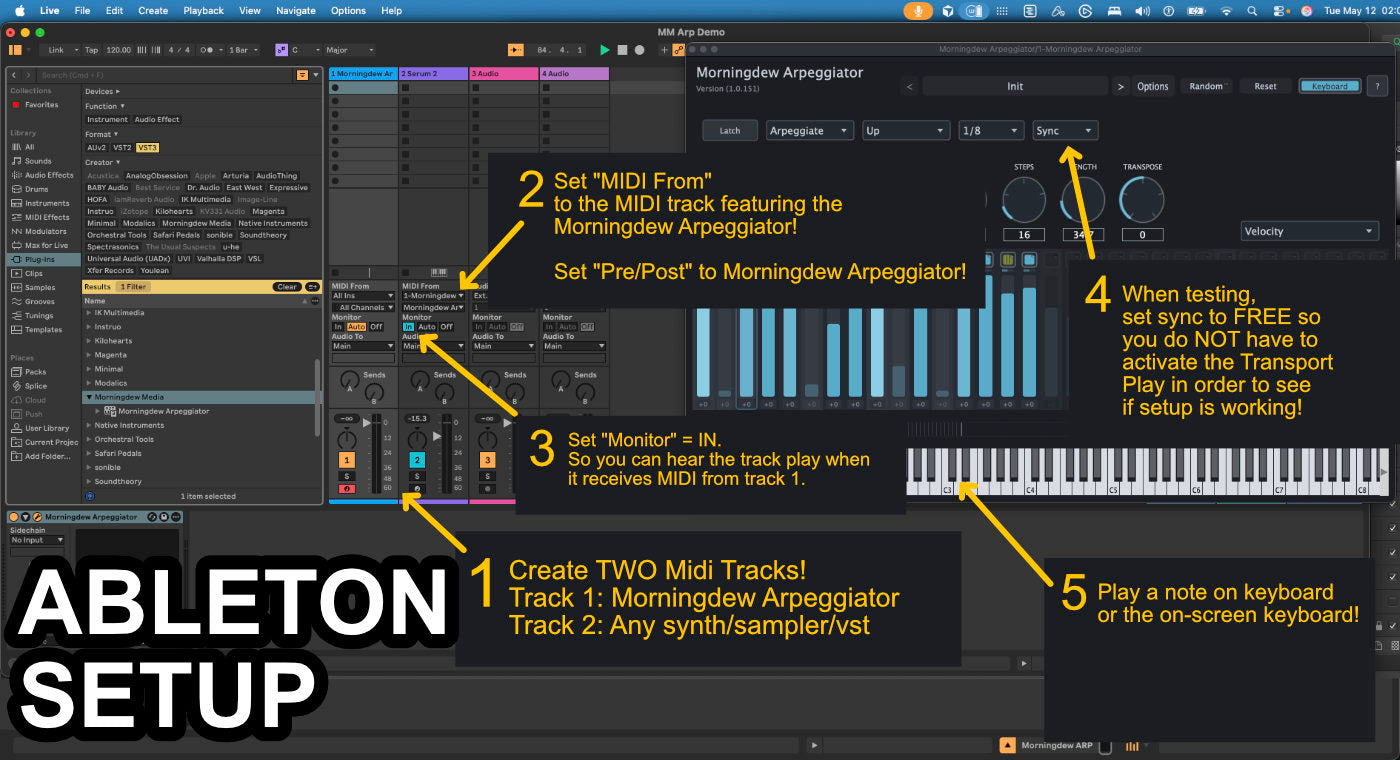The height and width of the screenshot is (760, 1400).
Task: Toggle track 2 activator button
Action: [x=417, y=460]
